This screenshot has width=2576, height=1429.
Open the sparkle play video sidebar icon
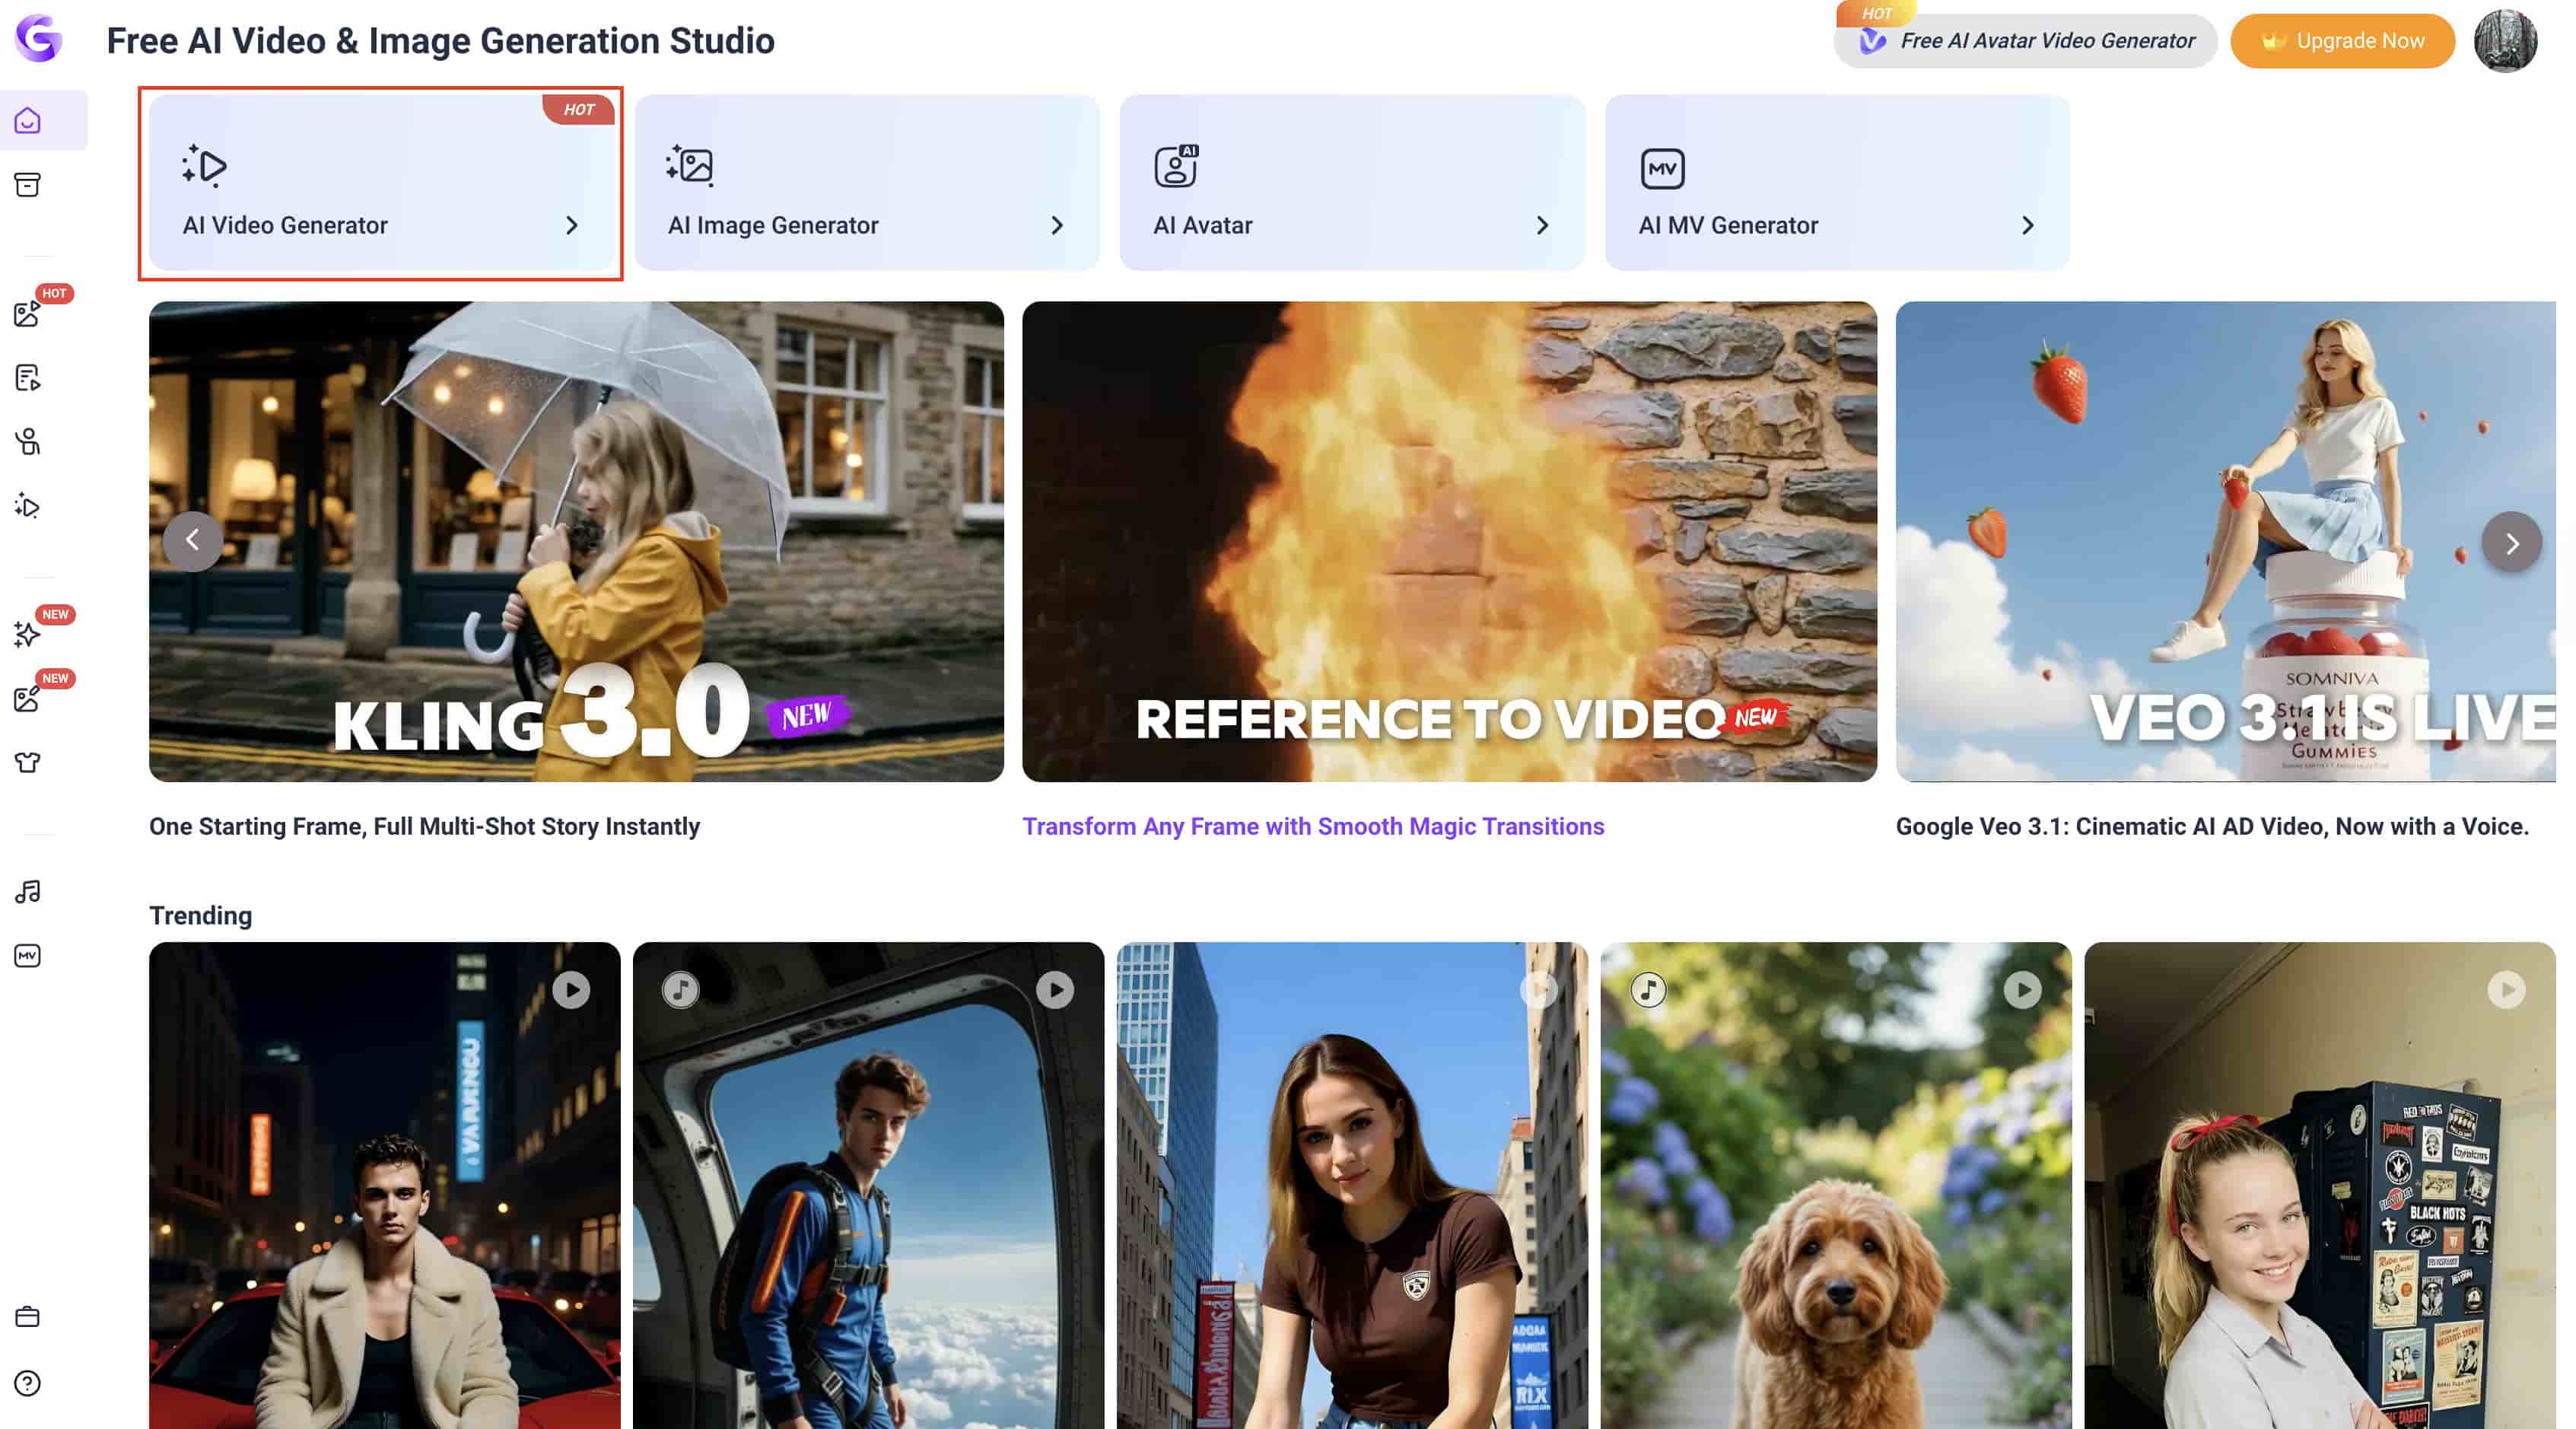click(28, 506)
